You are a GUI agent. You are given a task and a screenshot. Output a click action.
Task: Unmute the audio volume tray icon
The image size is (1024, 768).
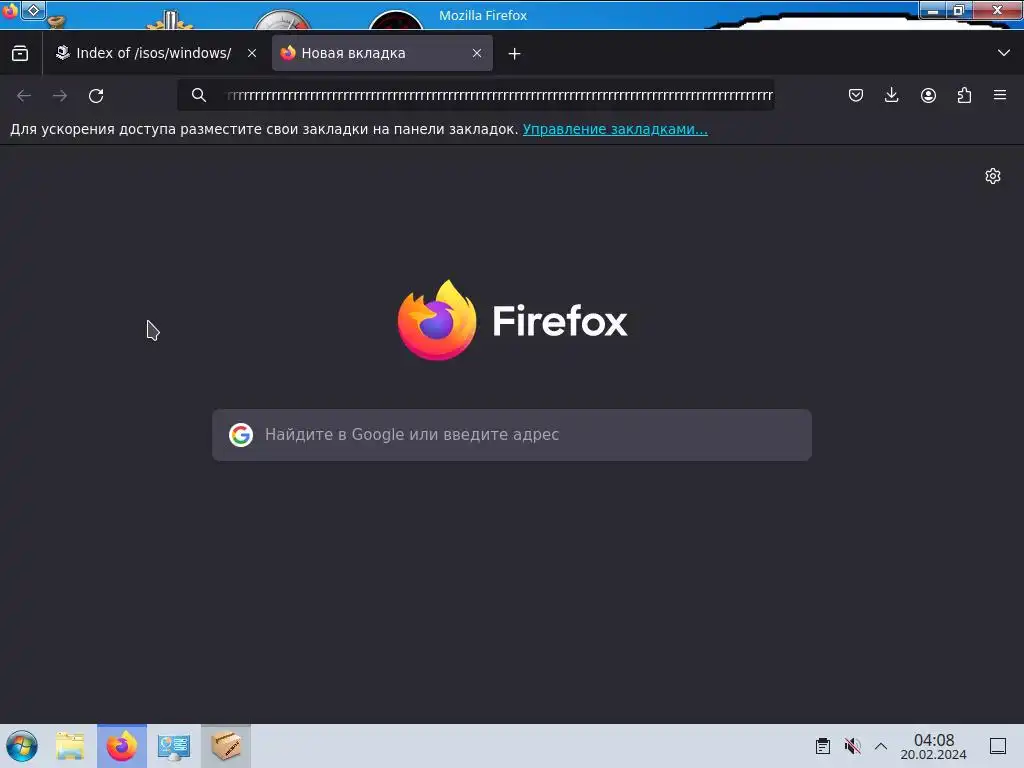pos(852,746)
